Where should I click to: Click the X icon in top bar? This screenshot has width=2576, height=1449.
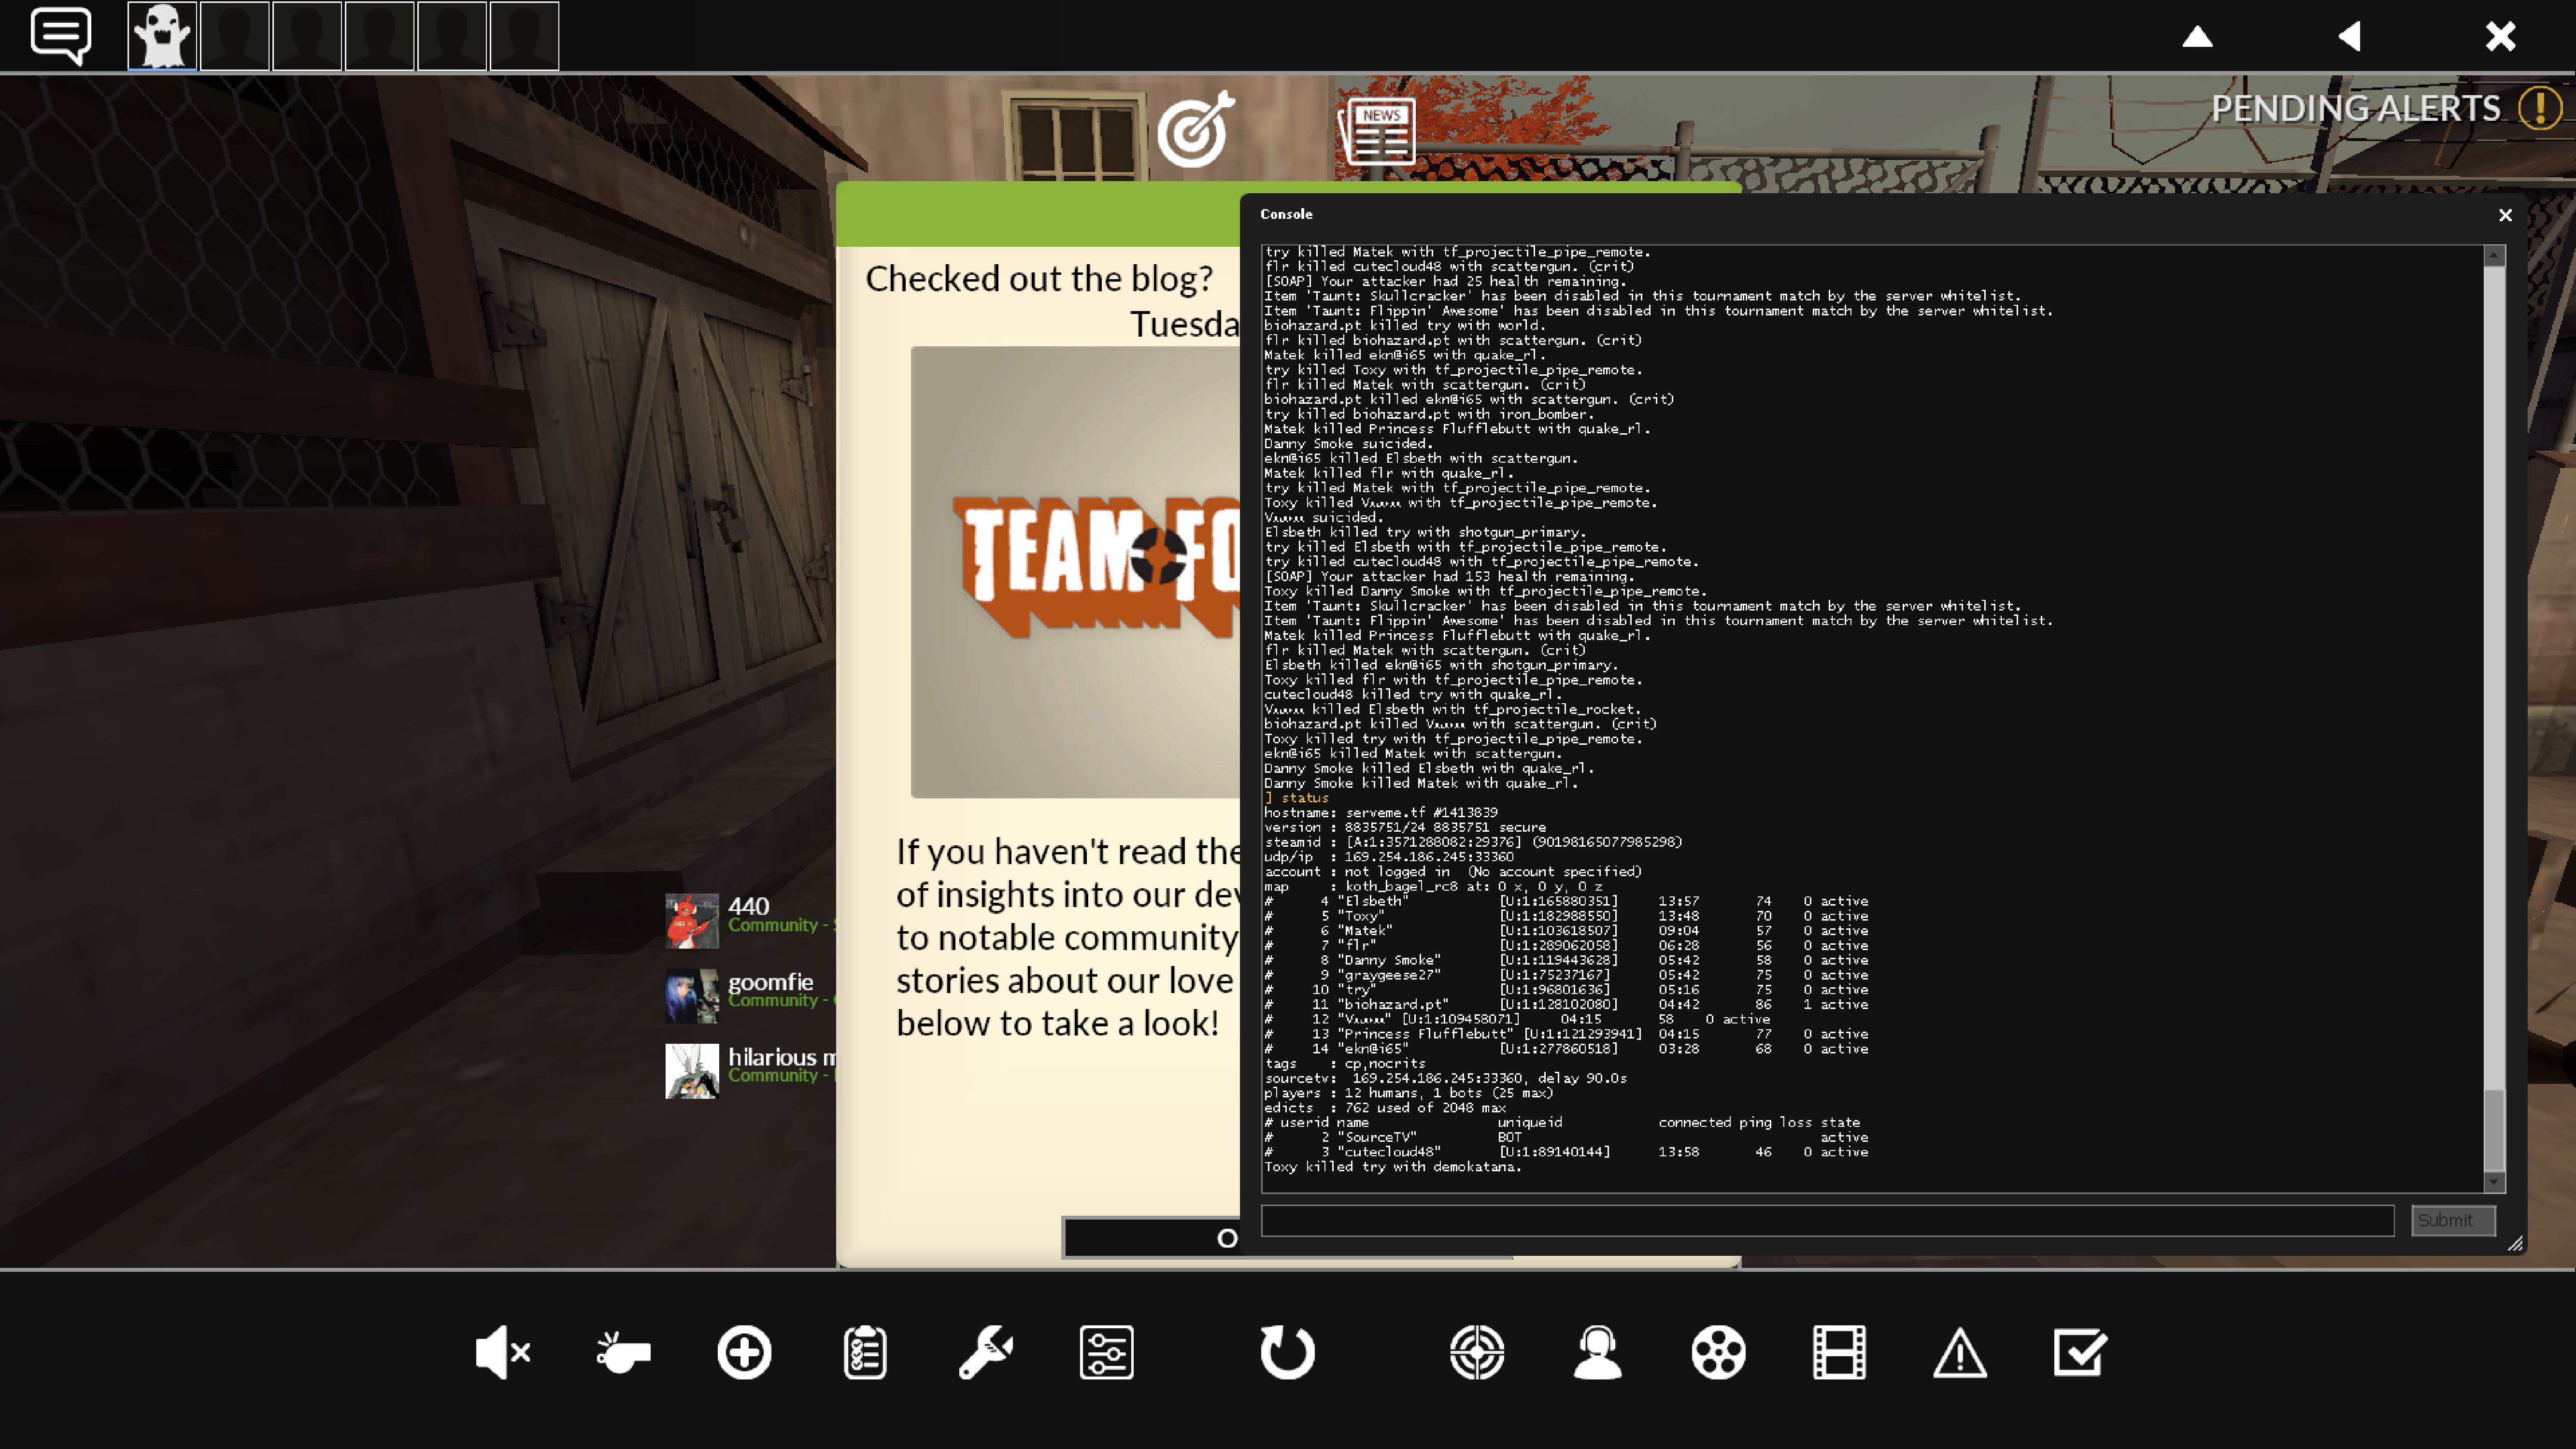pos(2501,37)
